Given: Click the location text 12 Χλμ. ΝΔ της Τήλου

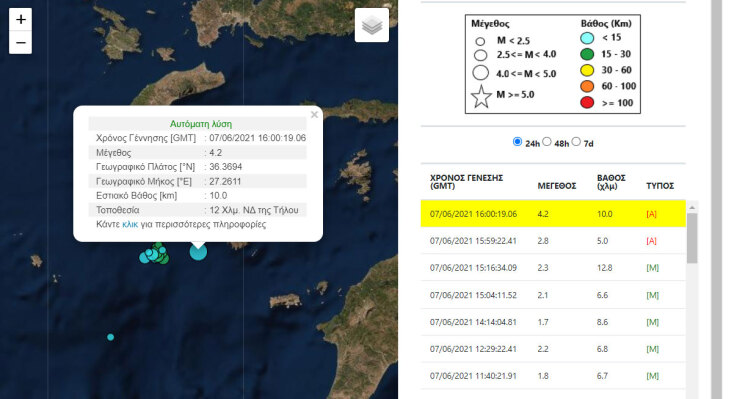Looking at the screenshot, I should [x=254, y=210].
